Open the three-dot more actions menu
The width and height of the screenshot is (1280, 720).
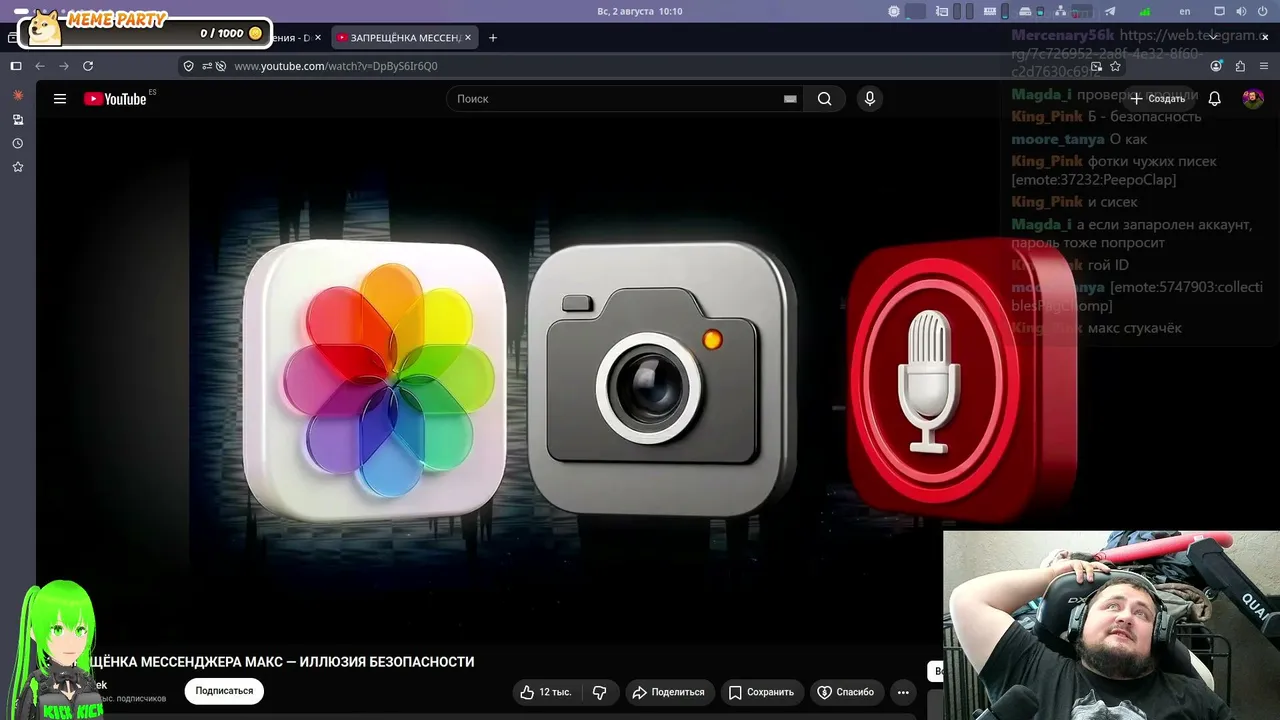(x=903, y=692)
